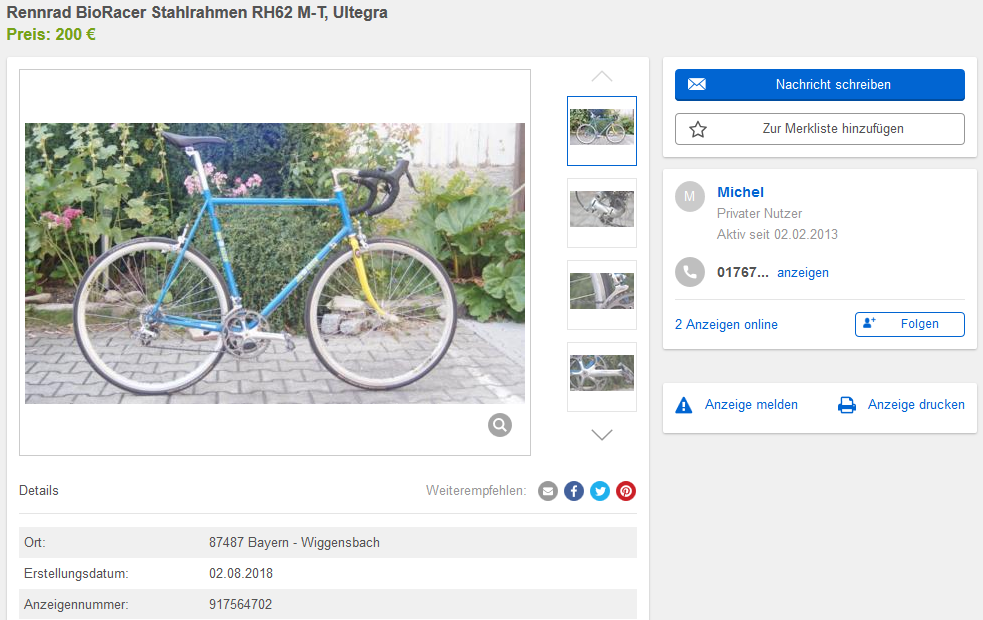The image size is (983, 620).
Task: Select third thumbnail image
Action: tap(602, 294)
